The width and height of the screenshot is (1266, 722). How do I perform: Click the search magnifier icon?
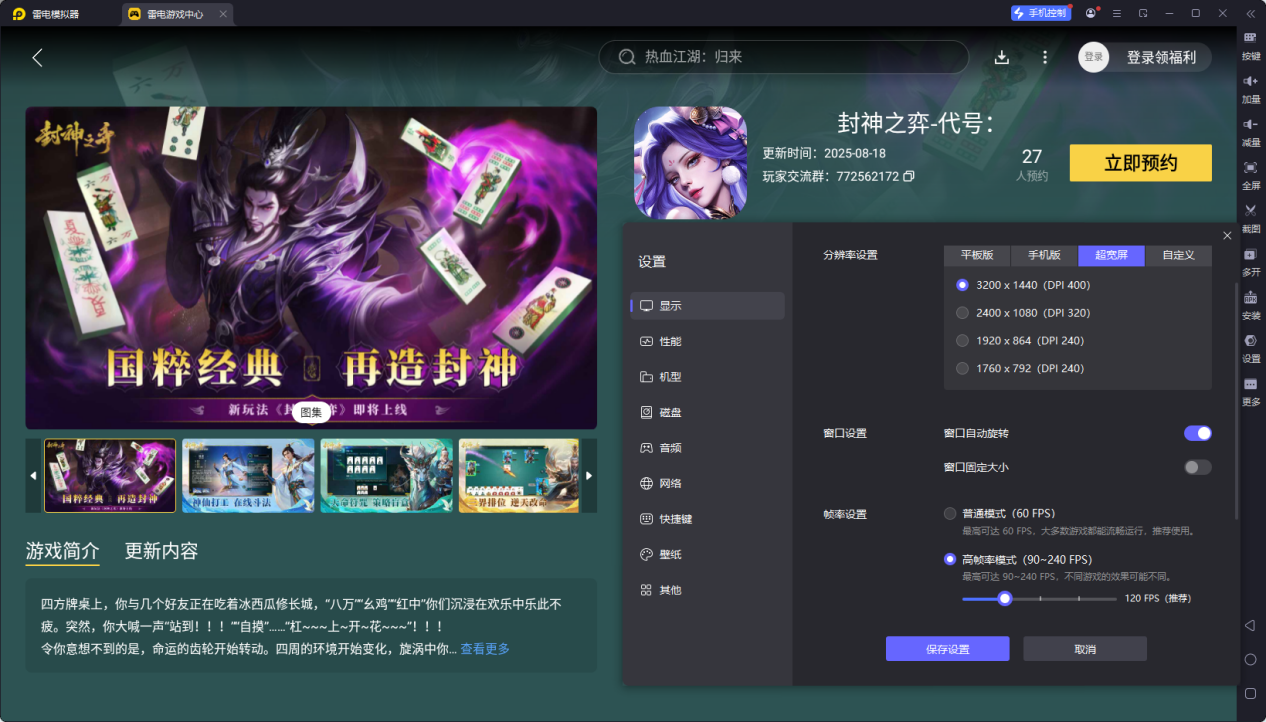tap(627, 57)
